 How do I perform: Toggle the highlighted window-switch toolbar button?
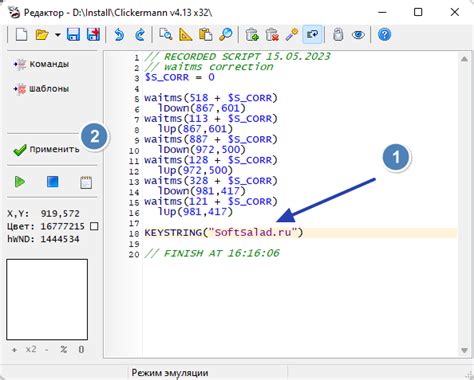tap(312, 35)
